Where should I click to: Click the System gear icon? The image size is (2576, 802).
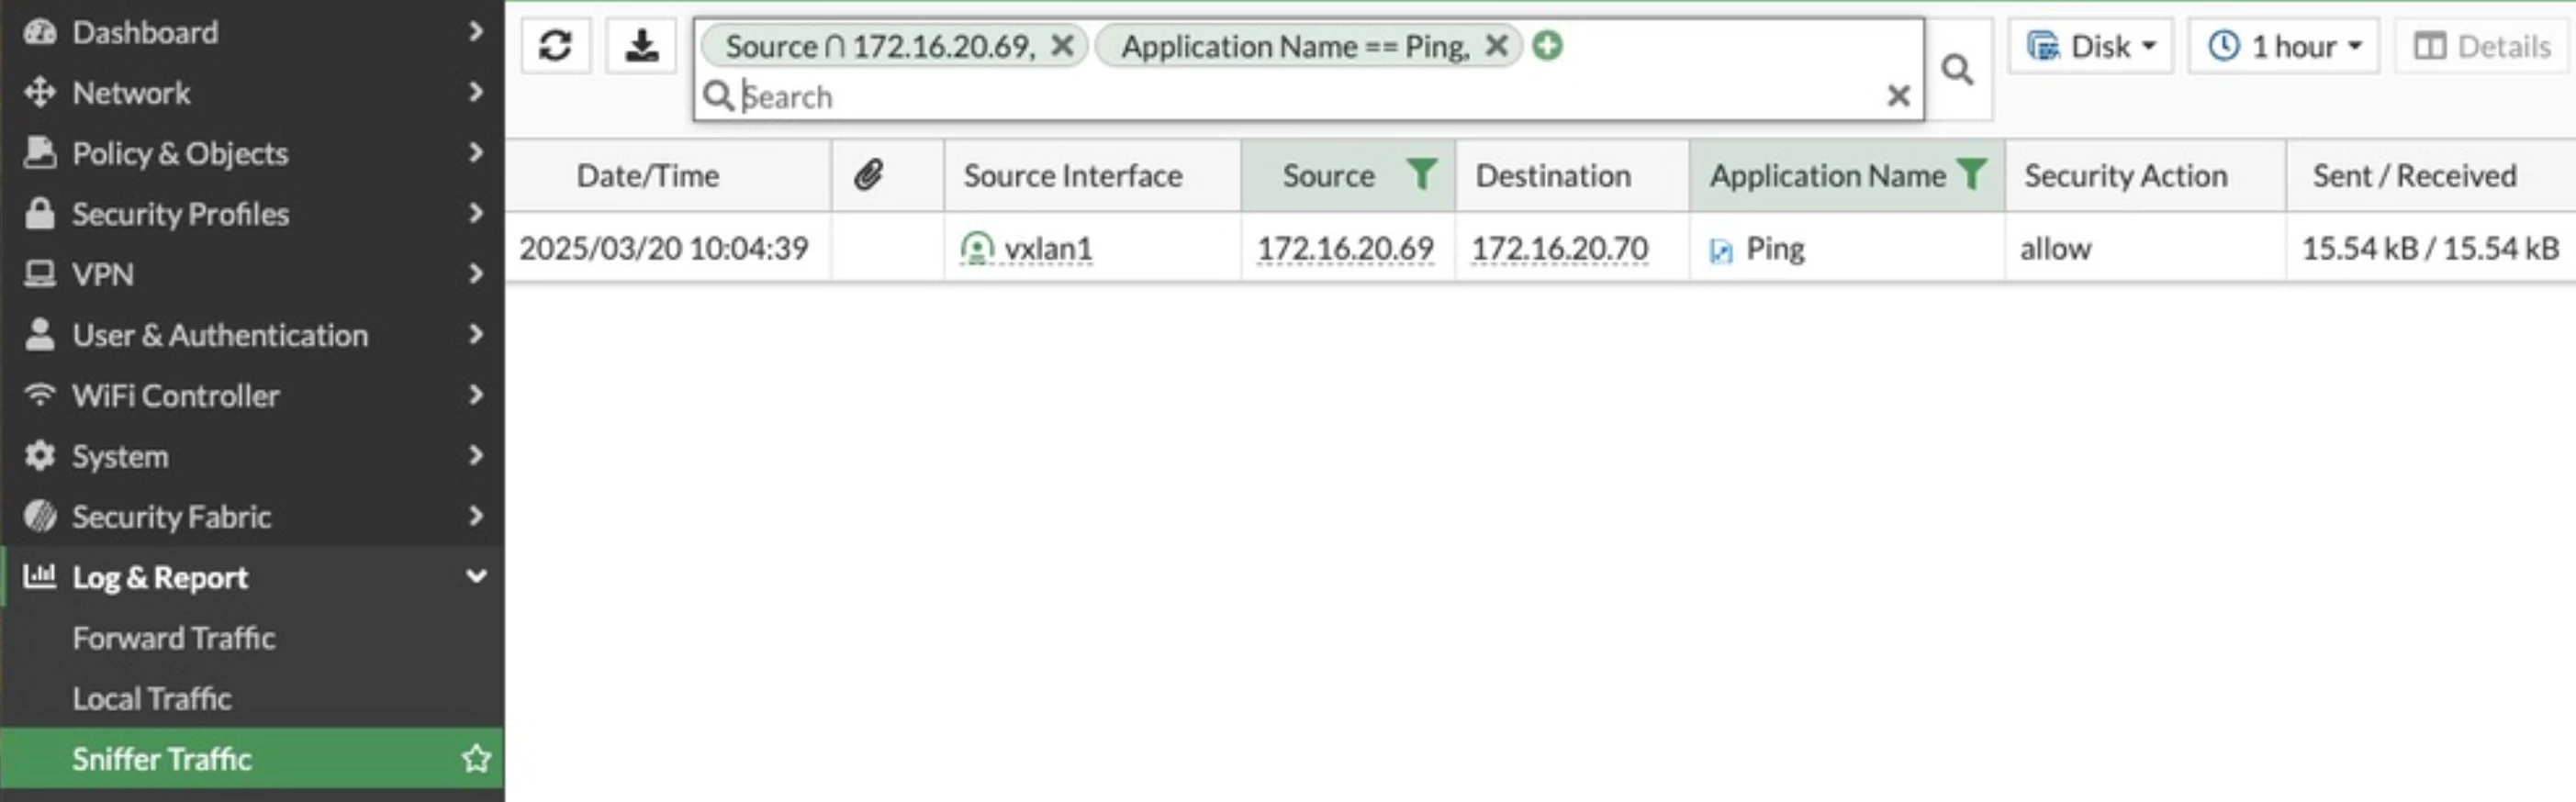[40, 456]
